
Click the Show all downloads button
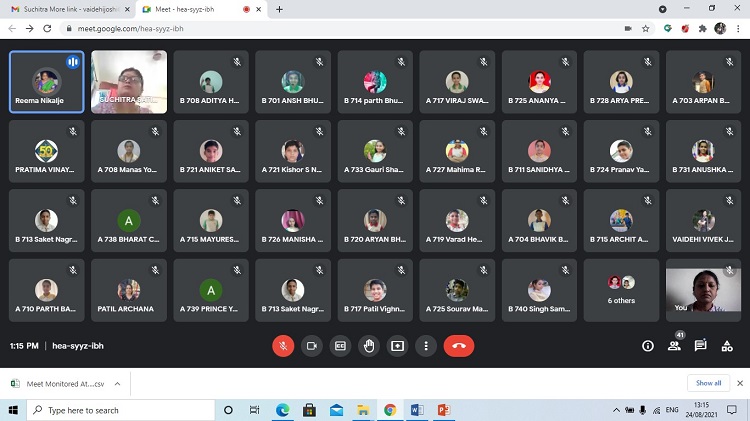click(x=708, y=383)
